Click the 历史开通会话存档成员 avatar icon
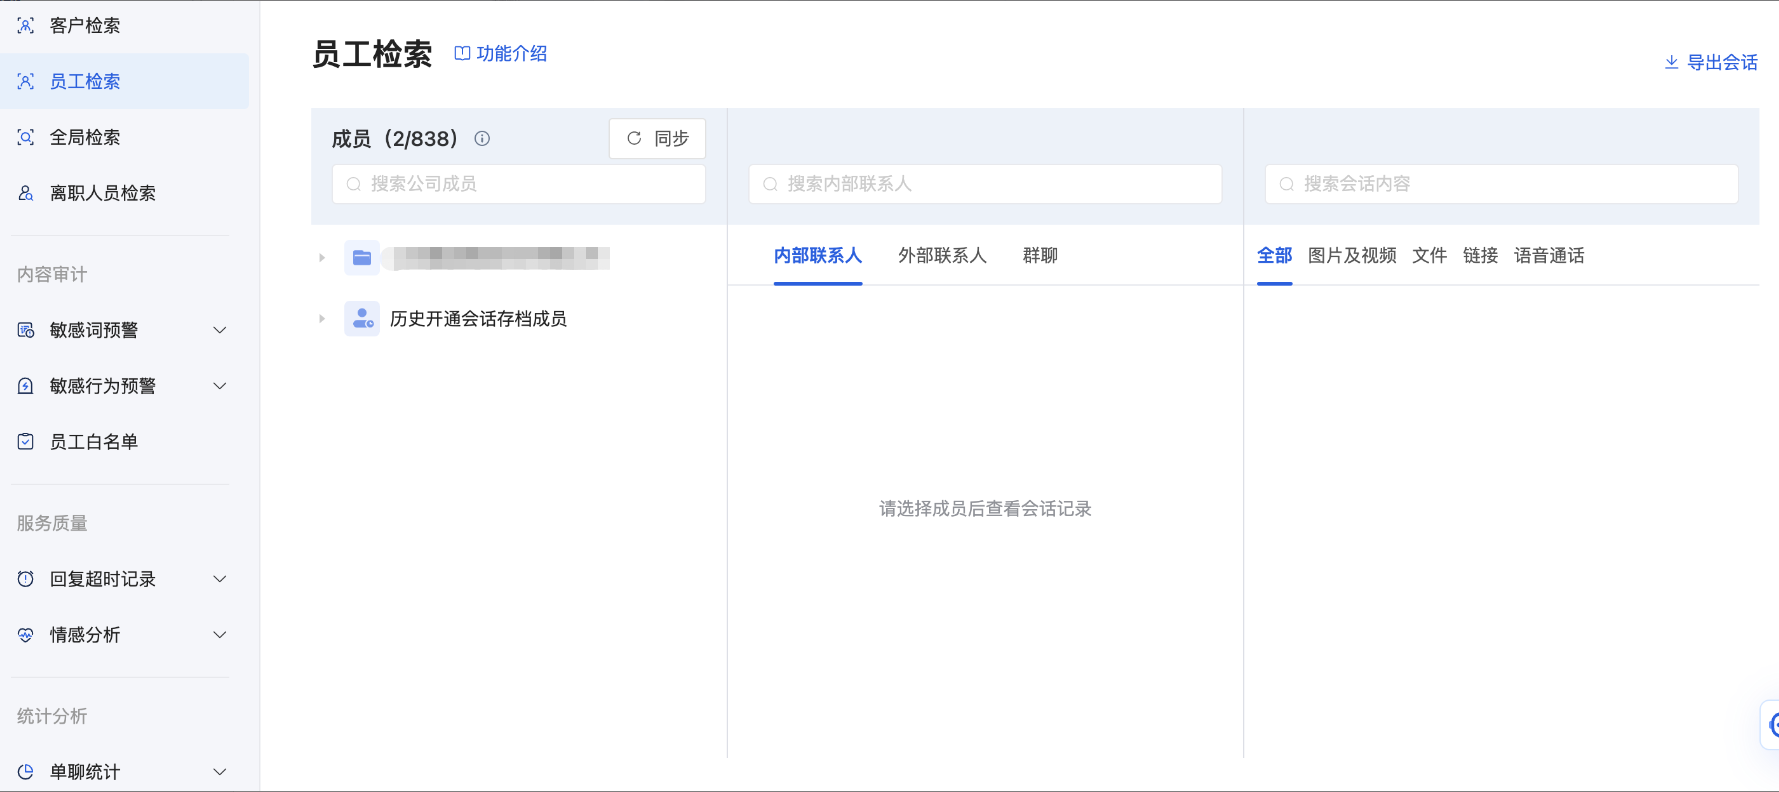The width and height of the screenshot is (1779, 792). 362,319
